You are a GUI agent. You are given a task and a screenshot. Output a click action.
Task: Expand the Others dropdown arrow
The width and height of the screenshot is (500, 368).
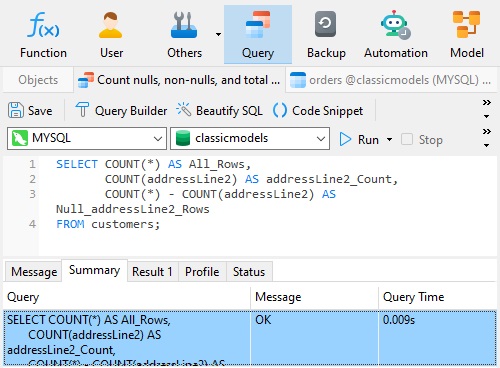point(218,34)
